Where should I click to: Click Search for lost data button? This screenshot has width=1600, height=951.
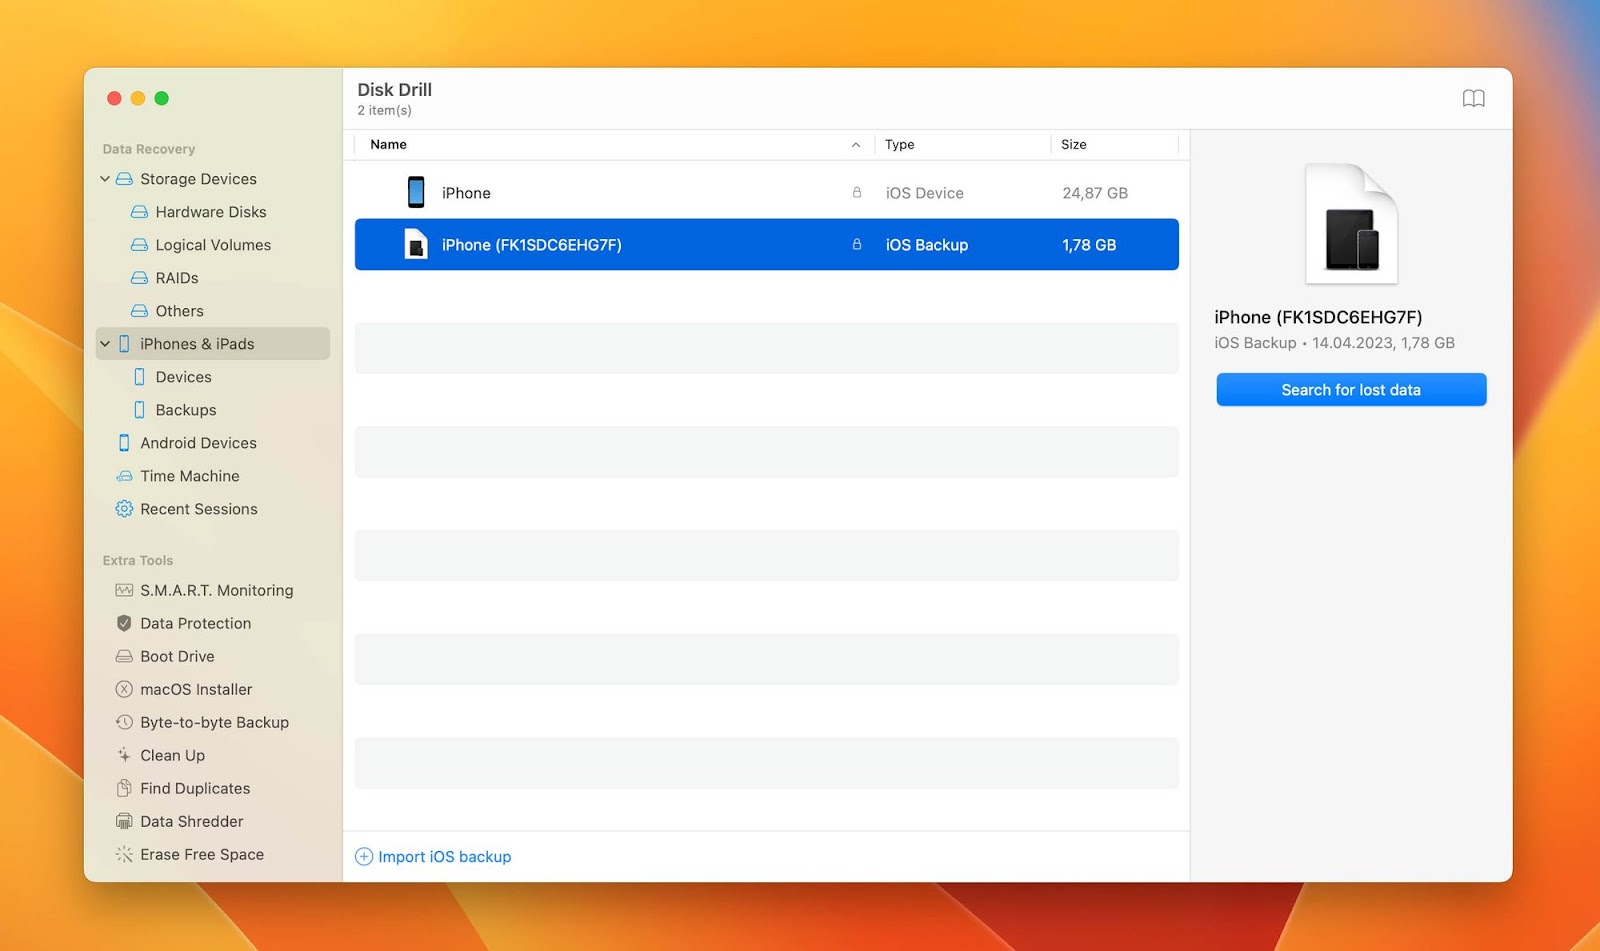pos(1351,390)
